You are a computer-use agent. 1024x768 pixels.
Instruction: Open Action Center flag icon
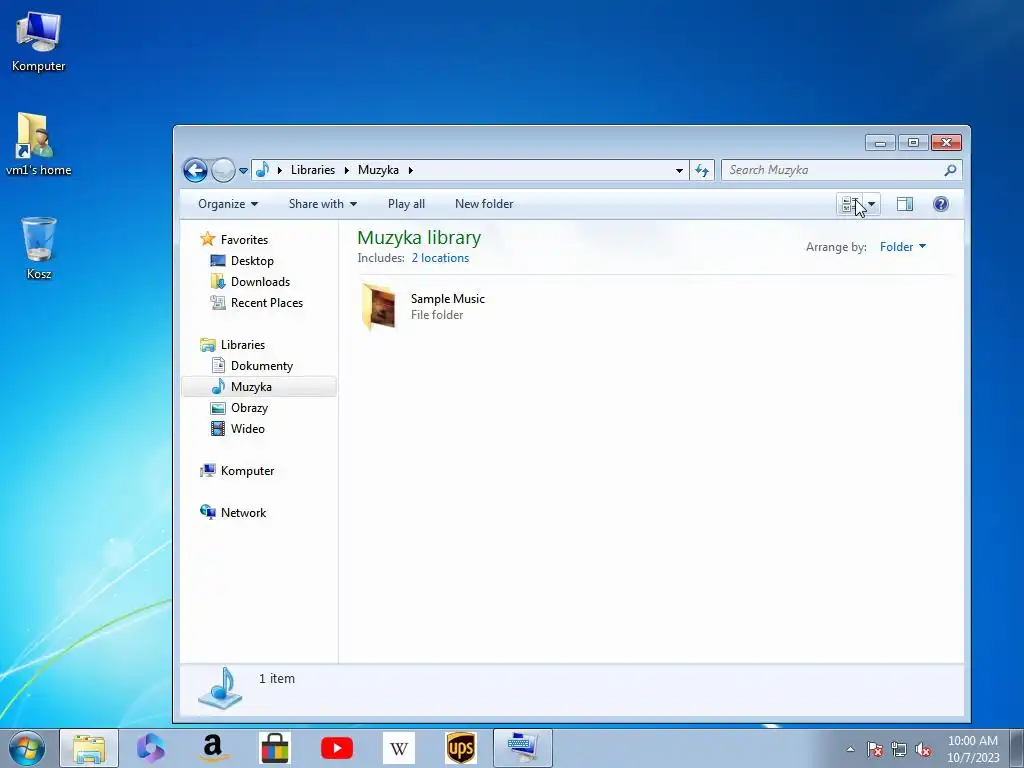click(875, 749)
